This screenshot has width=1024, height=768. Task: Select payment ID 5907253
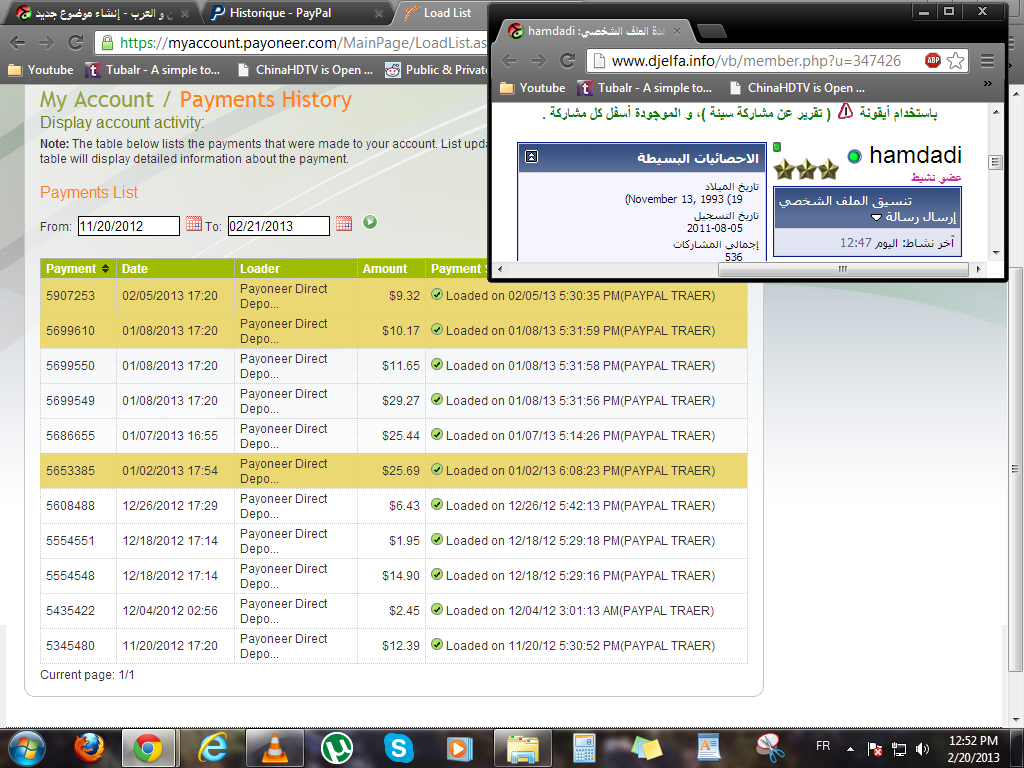coord(71,296)
